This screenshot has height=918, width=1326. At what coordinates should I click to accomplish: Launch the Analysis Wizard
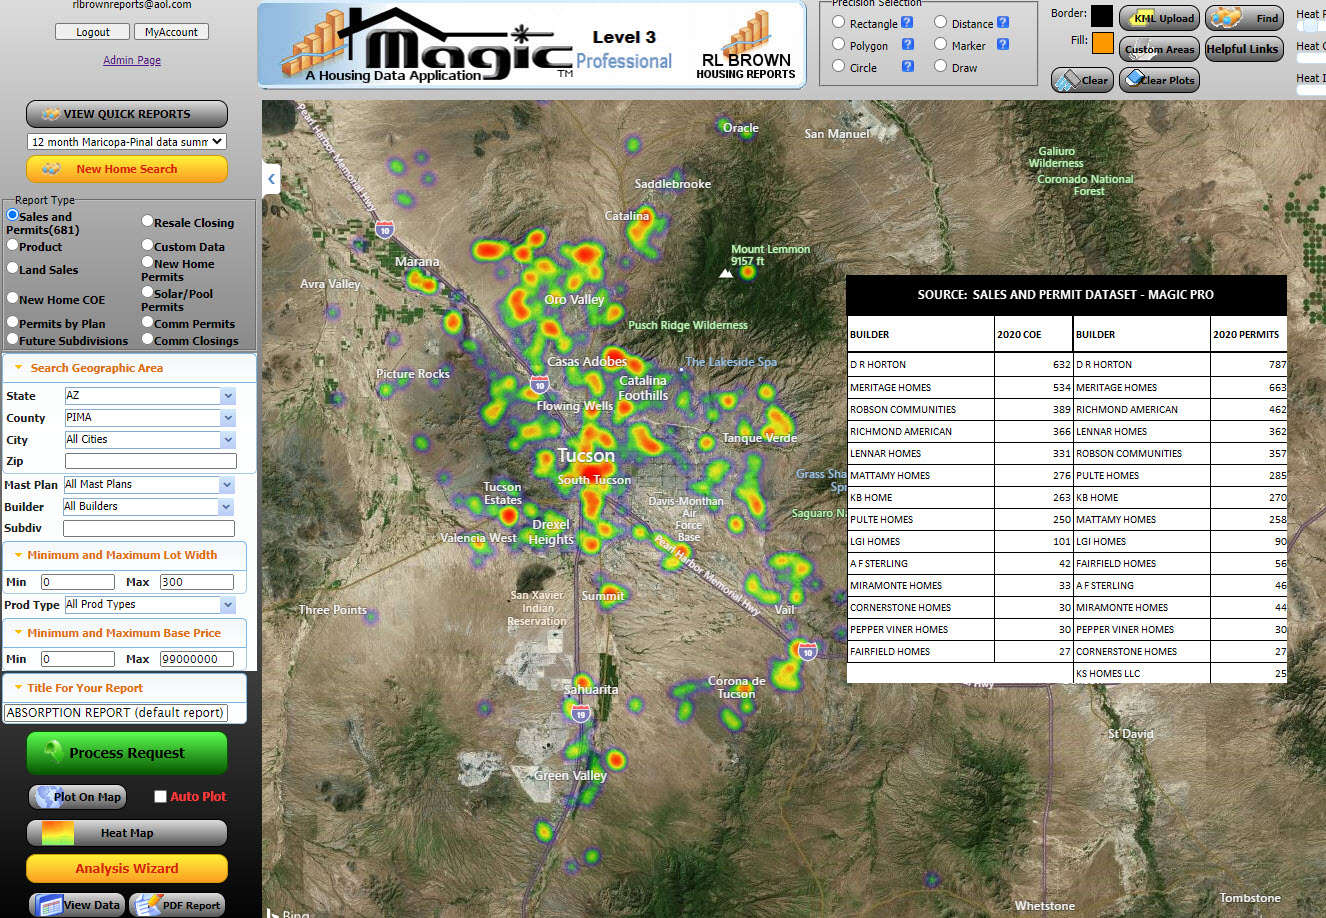[x=127, y=869]
